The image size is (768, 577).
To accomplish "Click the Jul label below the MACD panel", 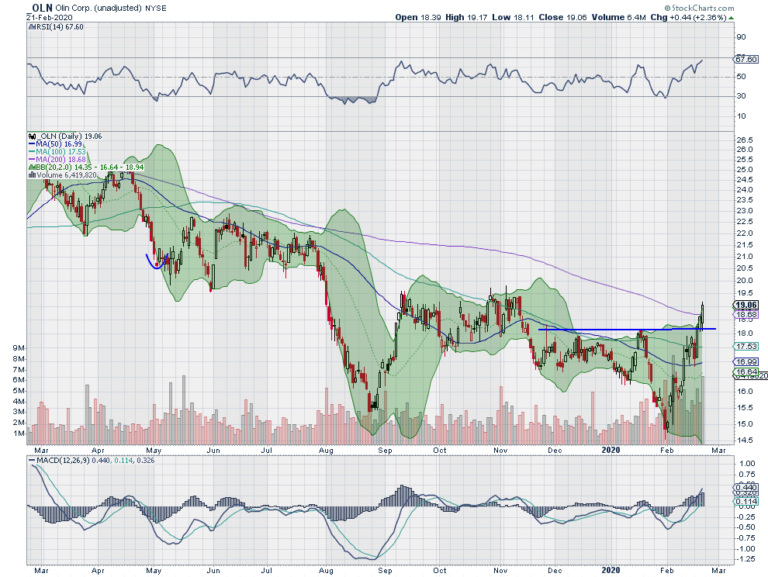I will click(x=266, y=570).
